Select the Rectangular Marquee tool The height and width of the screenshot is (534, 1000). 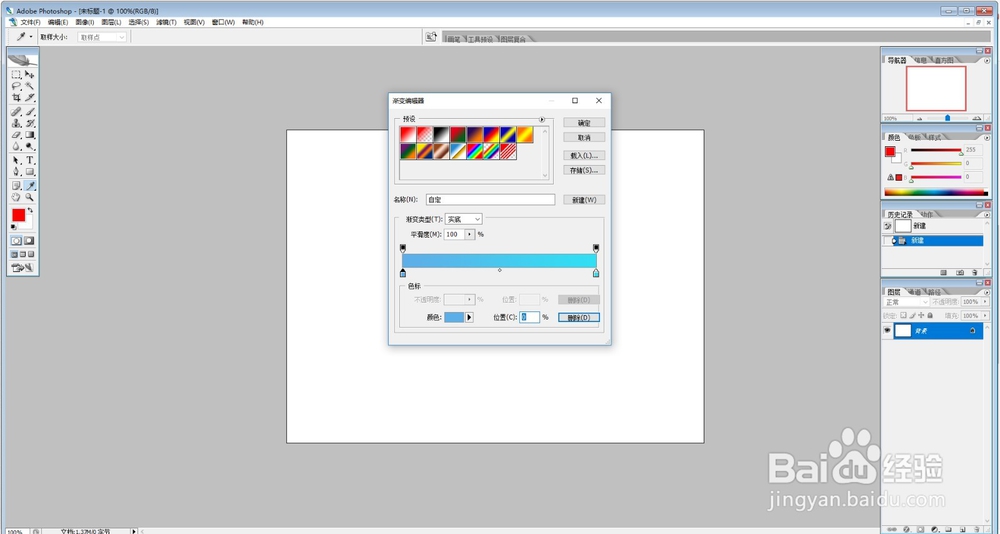[x=17, y=75]
